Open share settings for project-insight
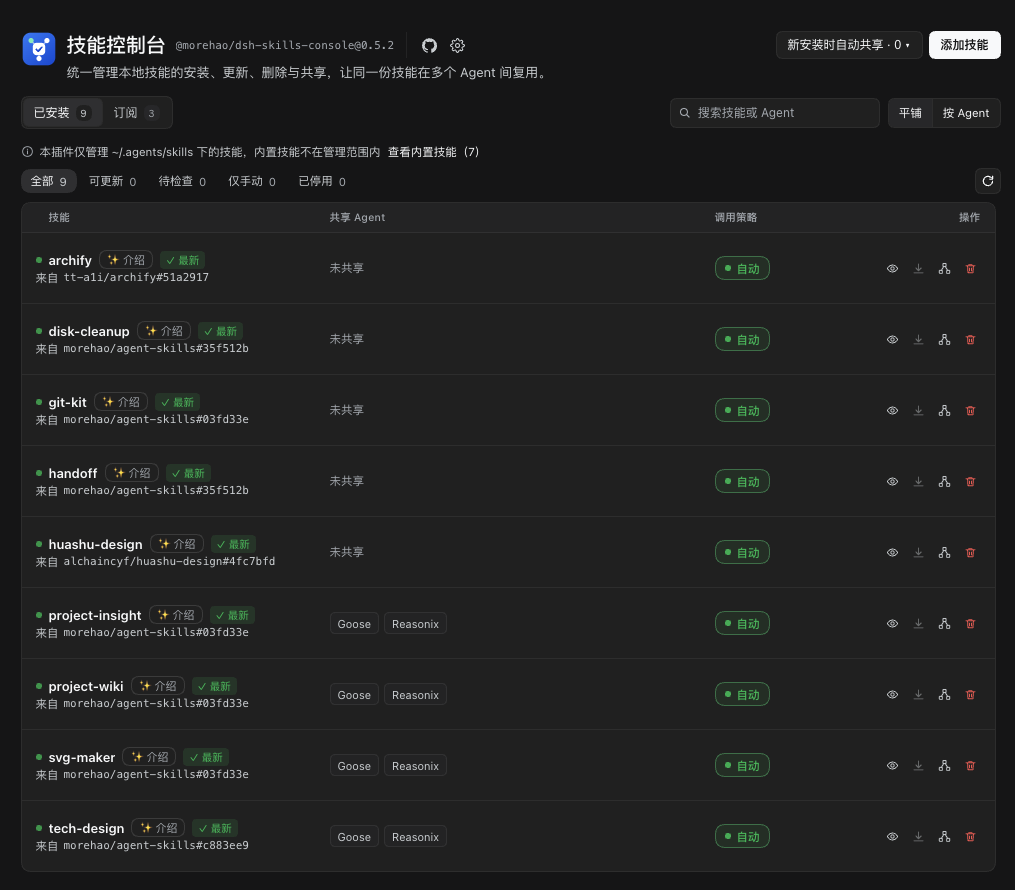The width and height of the screenshot is (1015, 890). [944, 623]
